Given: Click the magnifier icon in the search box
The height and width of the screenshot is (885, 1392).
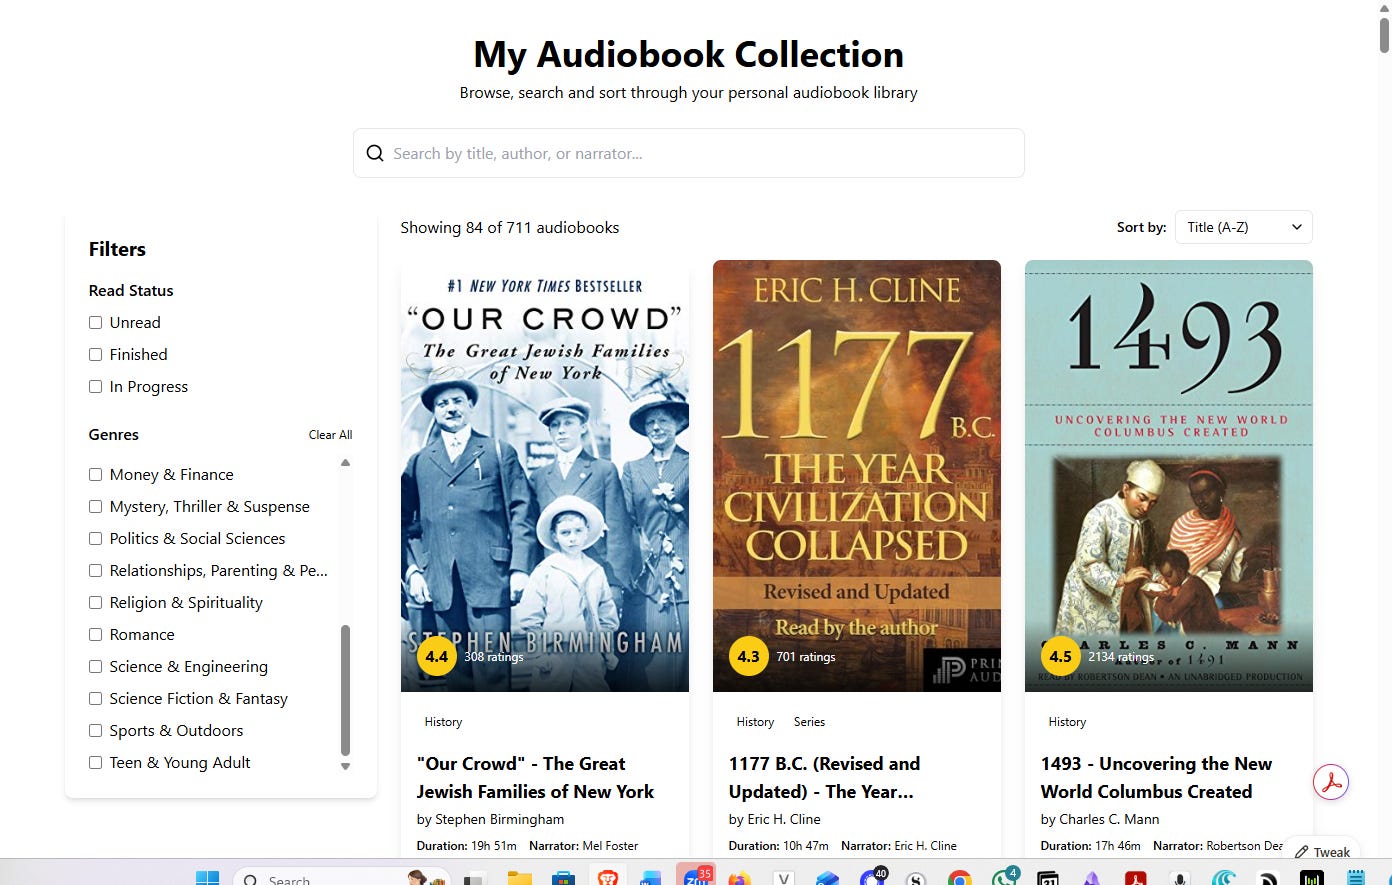Looking at the screenshot, I should coord(375,153).
